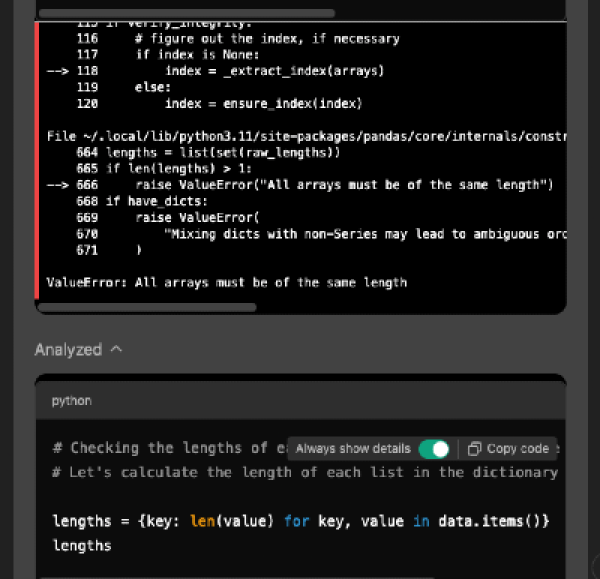Click the 'python' code block header label
600x579 pixels.
[x=71, y=400]
